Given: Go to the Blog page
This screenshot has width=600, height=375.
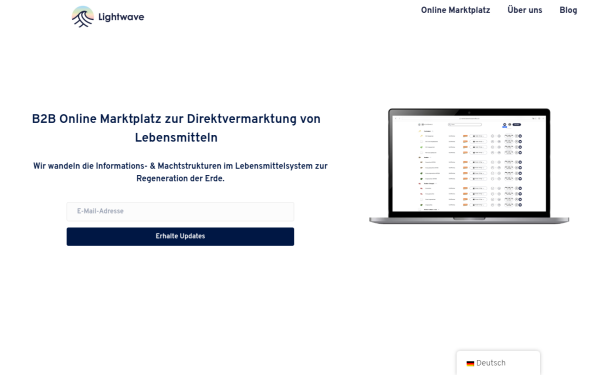Looking at the screenshot, I should coord(568,10).
